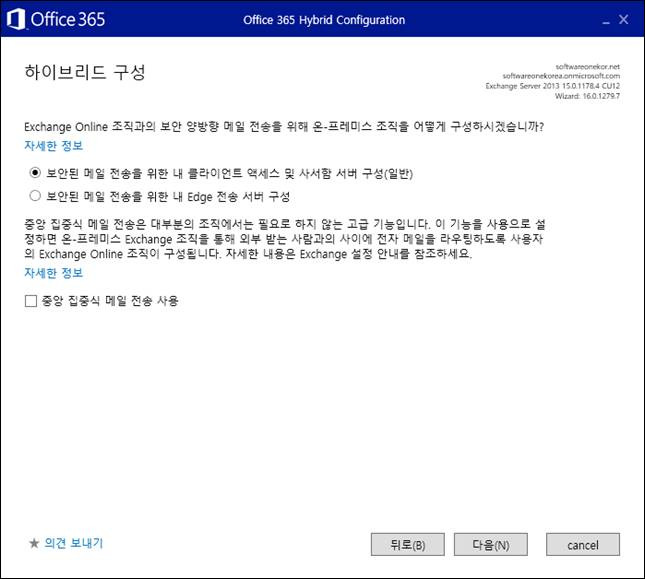The width and height of the screenshot is (645, 579).
Task: Click the 하이브리드 구성 heading
Action: tap(85, 72)
